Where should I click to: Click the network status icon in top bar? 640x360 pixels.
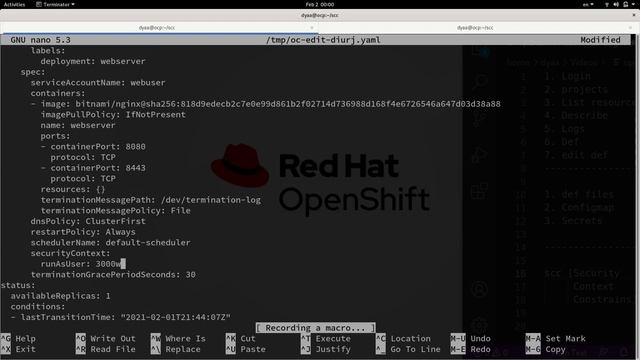[607, 4]
